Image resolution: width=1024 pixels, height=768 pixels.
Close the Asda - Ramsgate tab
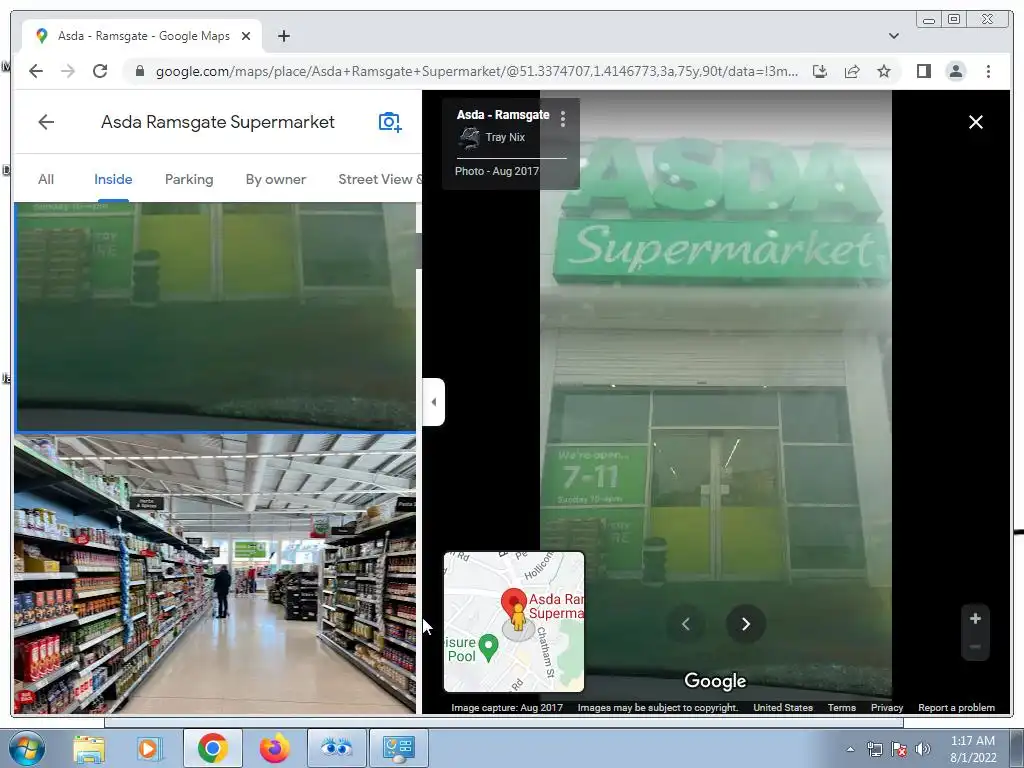pos(246,36)
